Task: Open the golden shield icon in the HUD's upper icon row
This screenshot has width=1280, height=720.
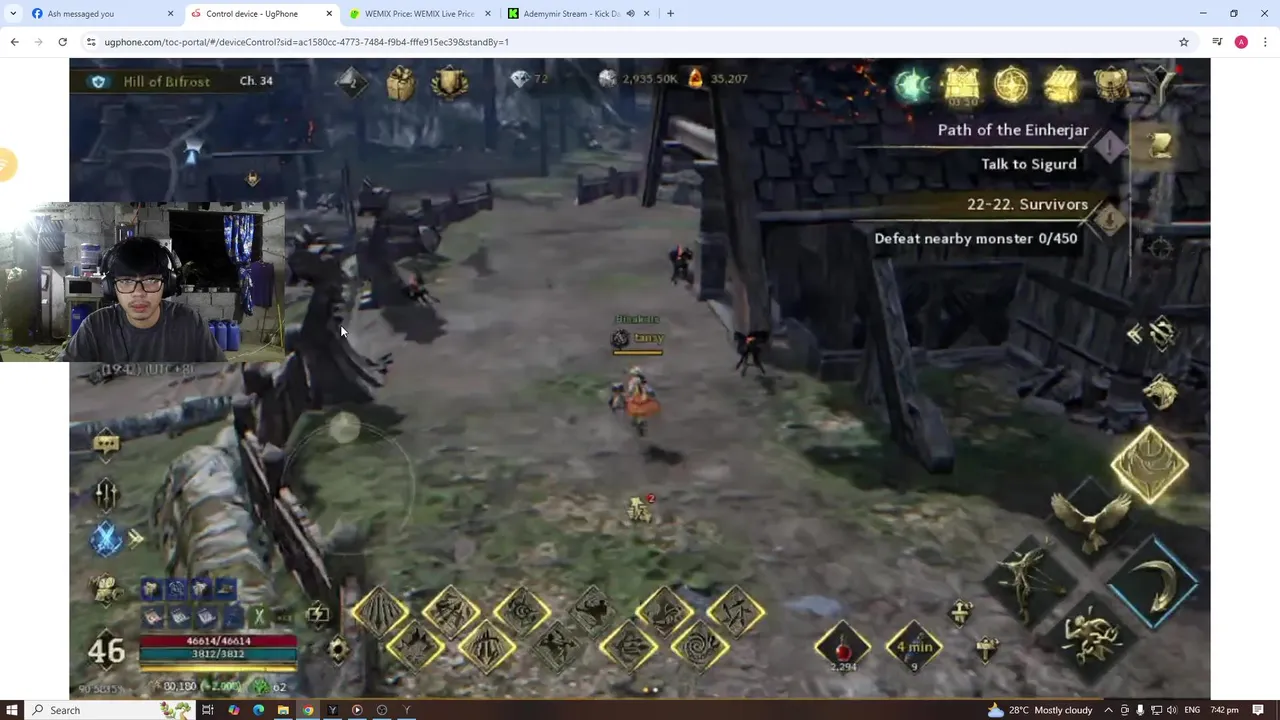Action: 450,83
